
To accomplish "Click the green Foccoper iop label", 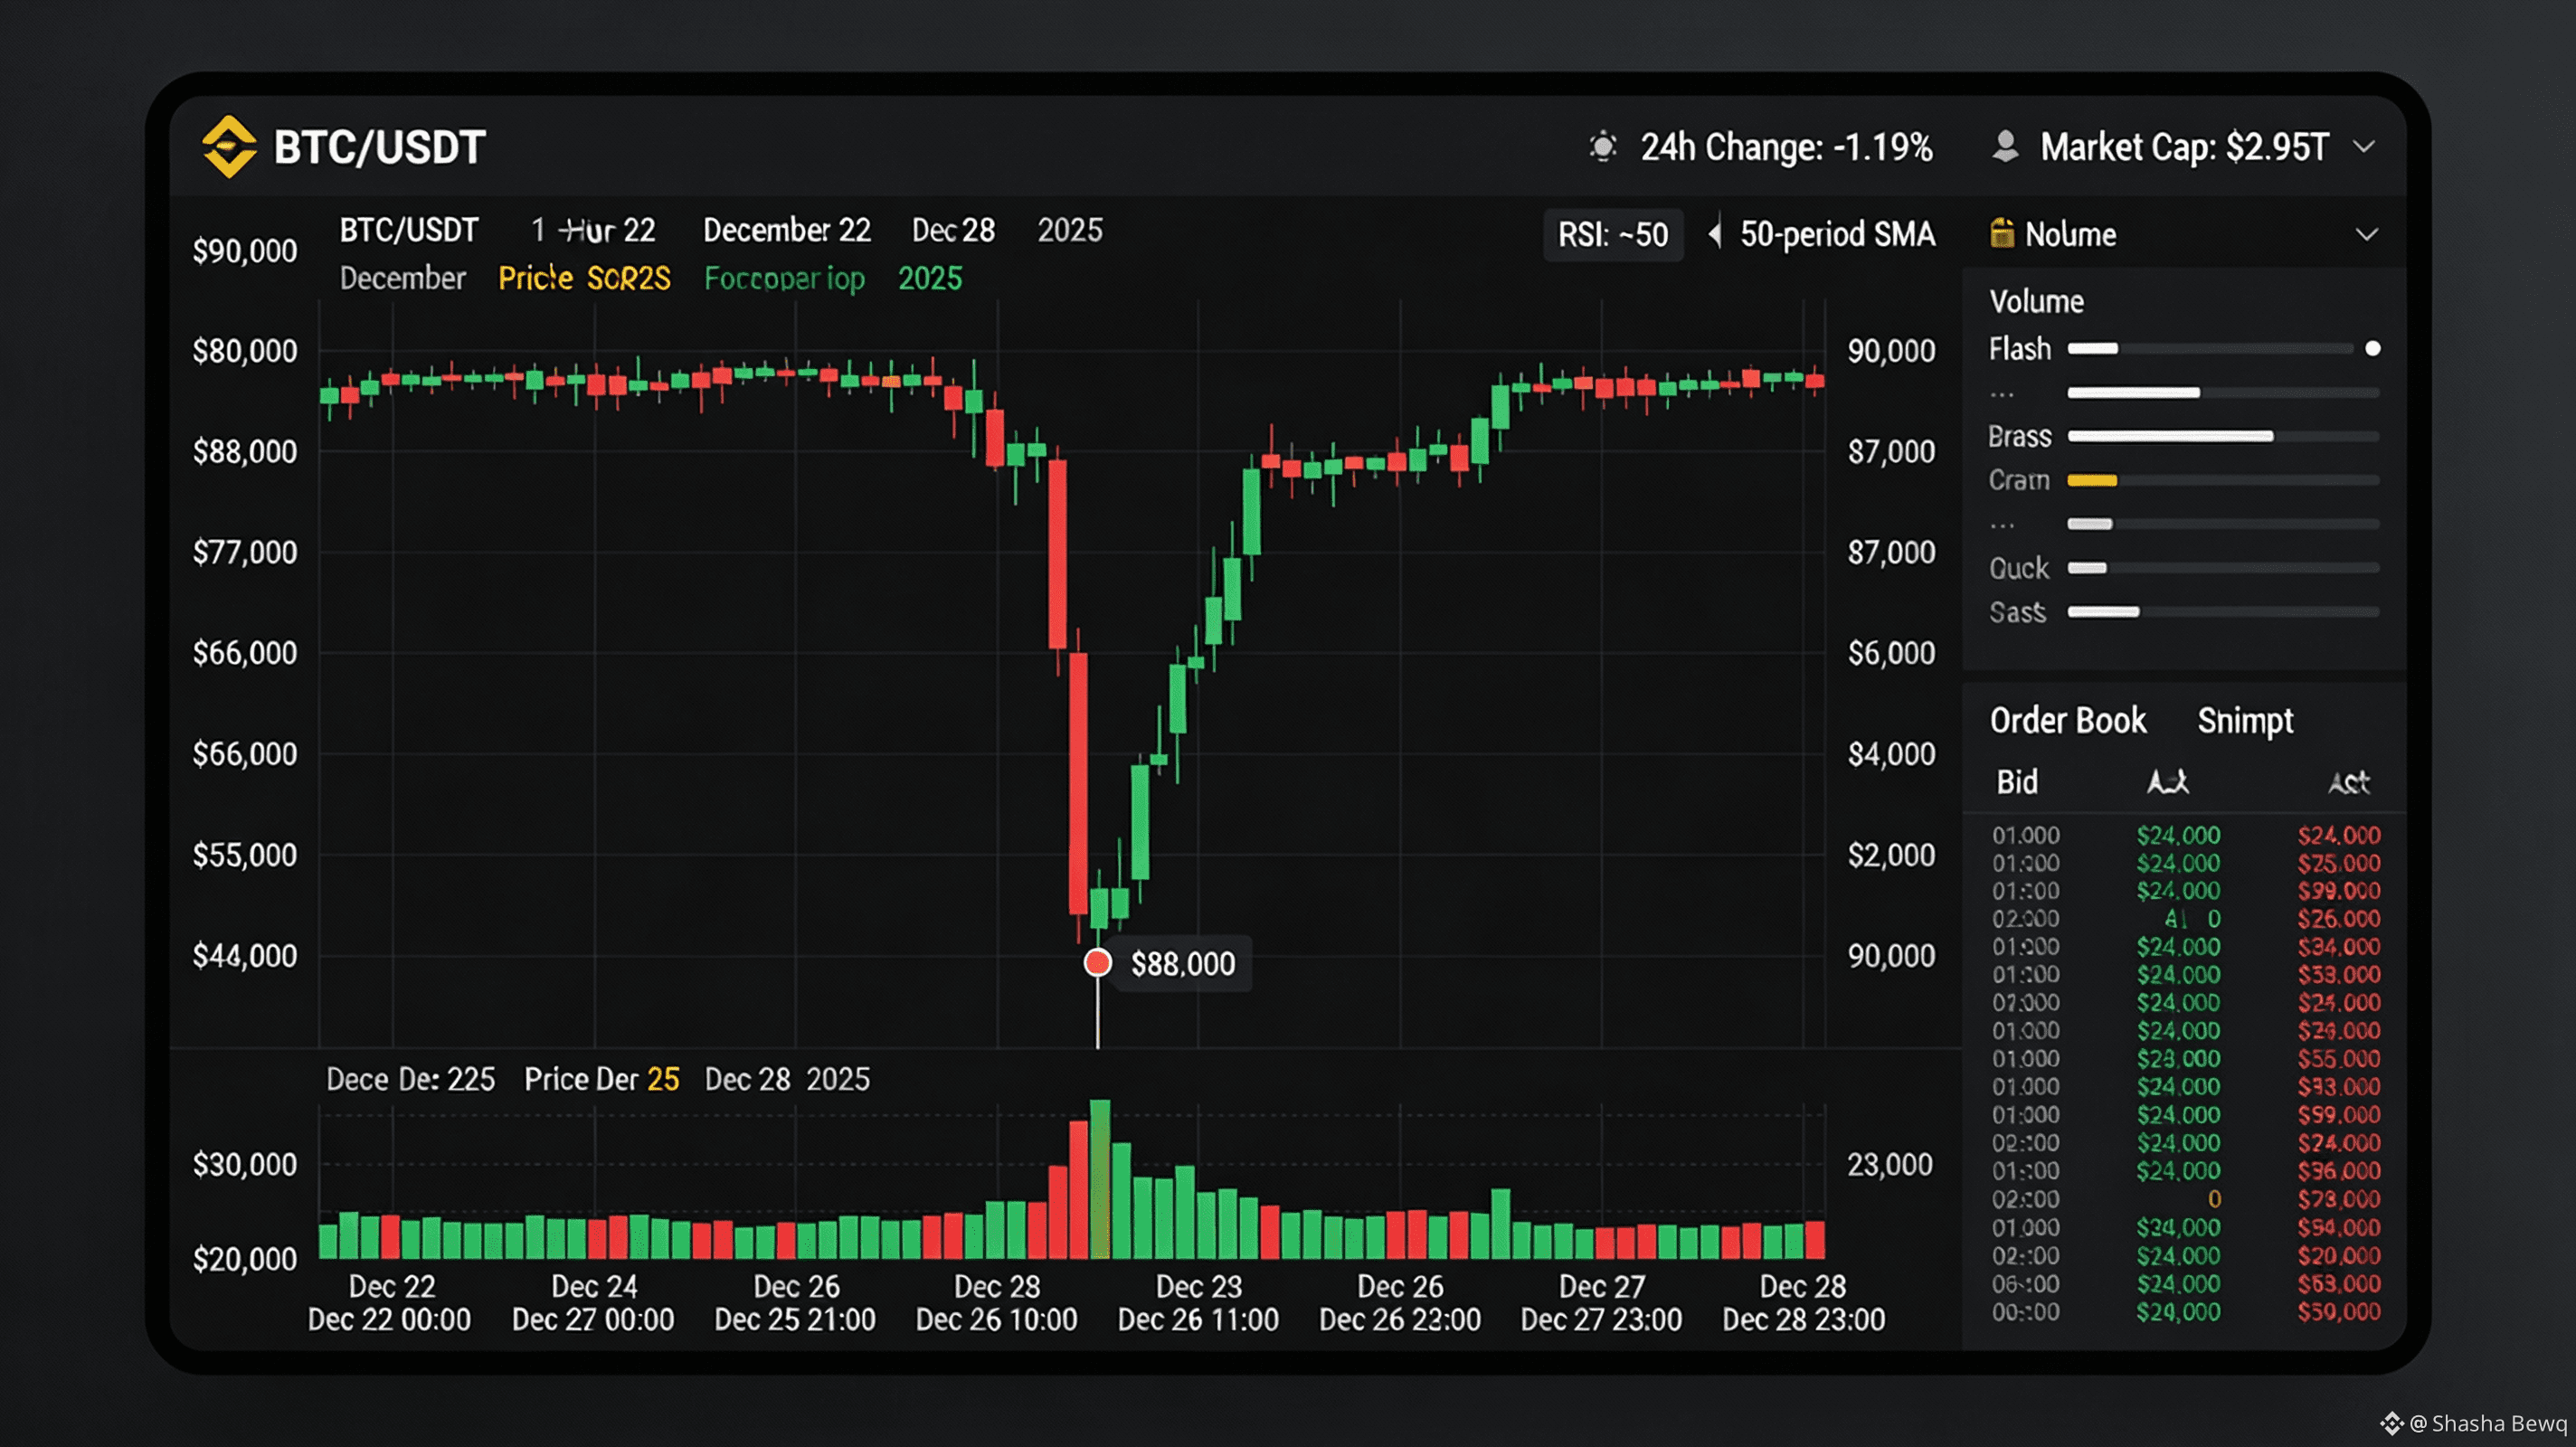I will pos(784,278).
